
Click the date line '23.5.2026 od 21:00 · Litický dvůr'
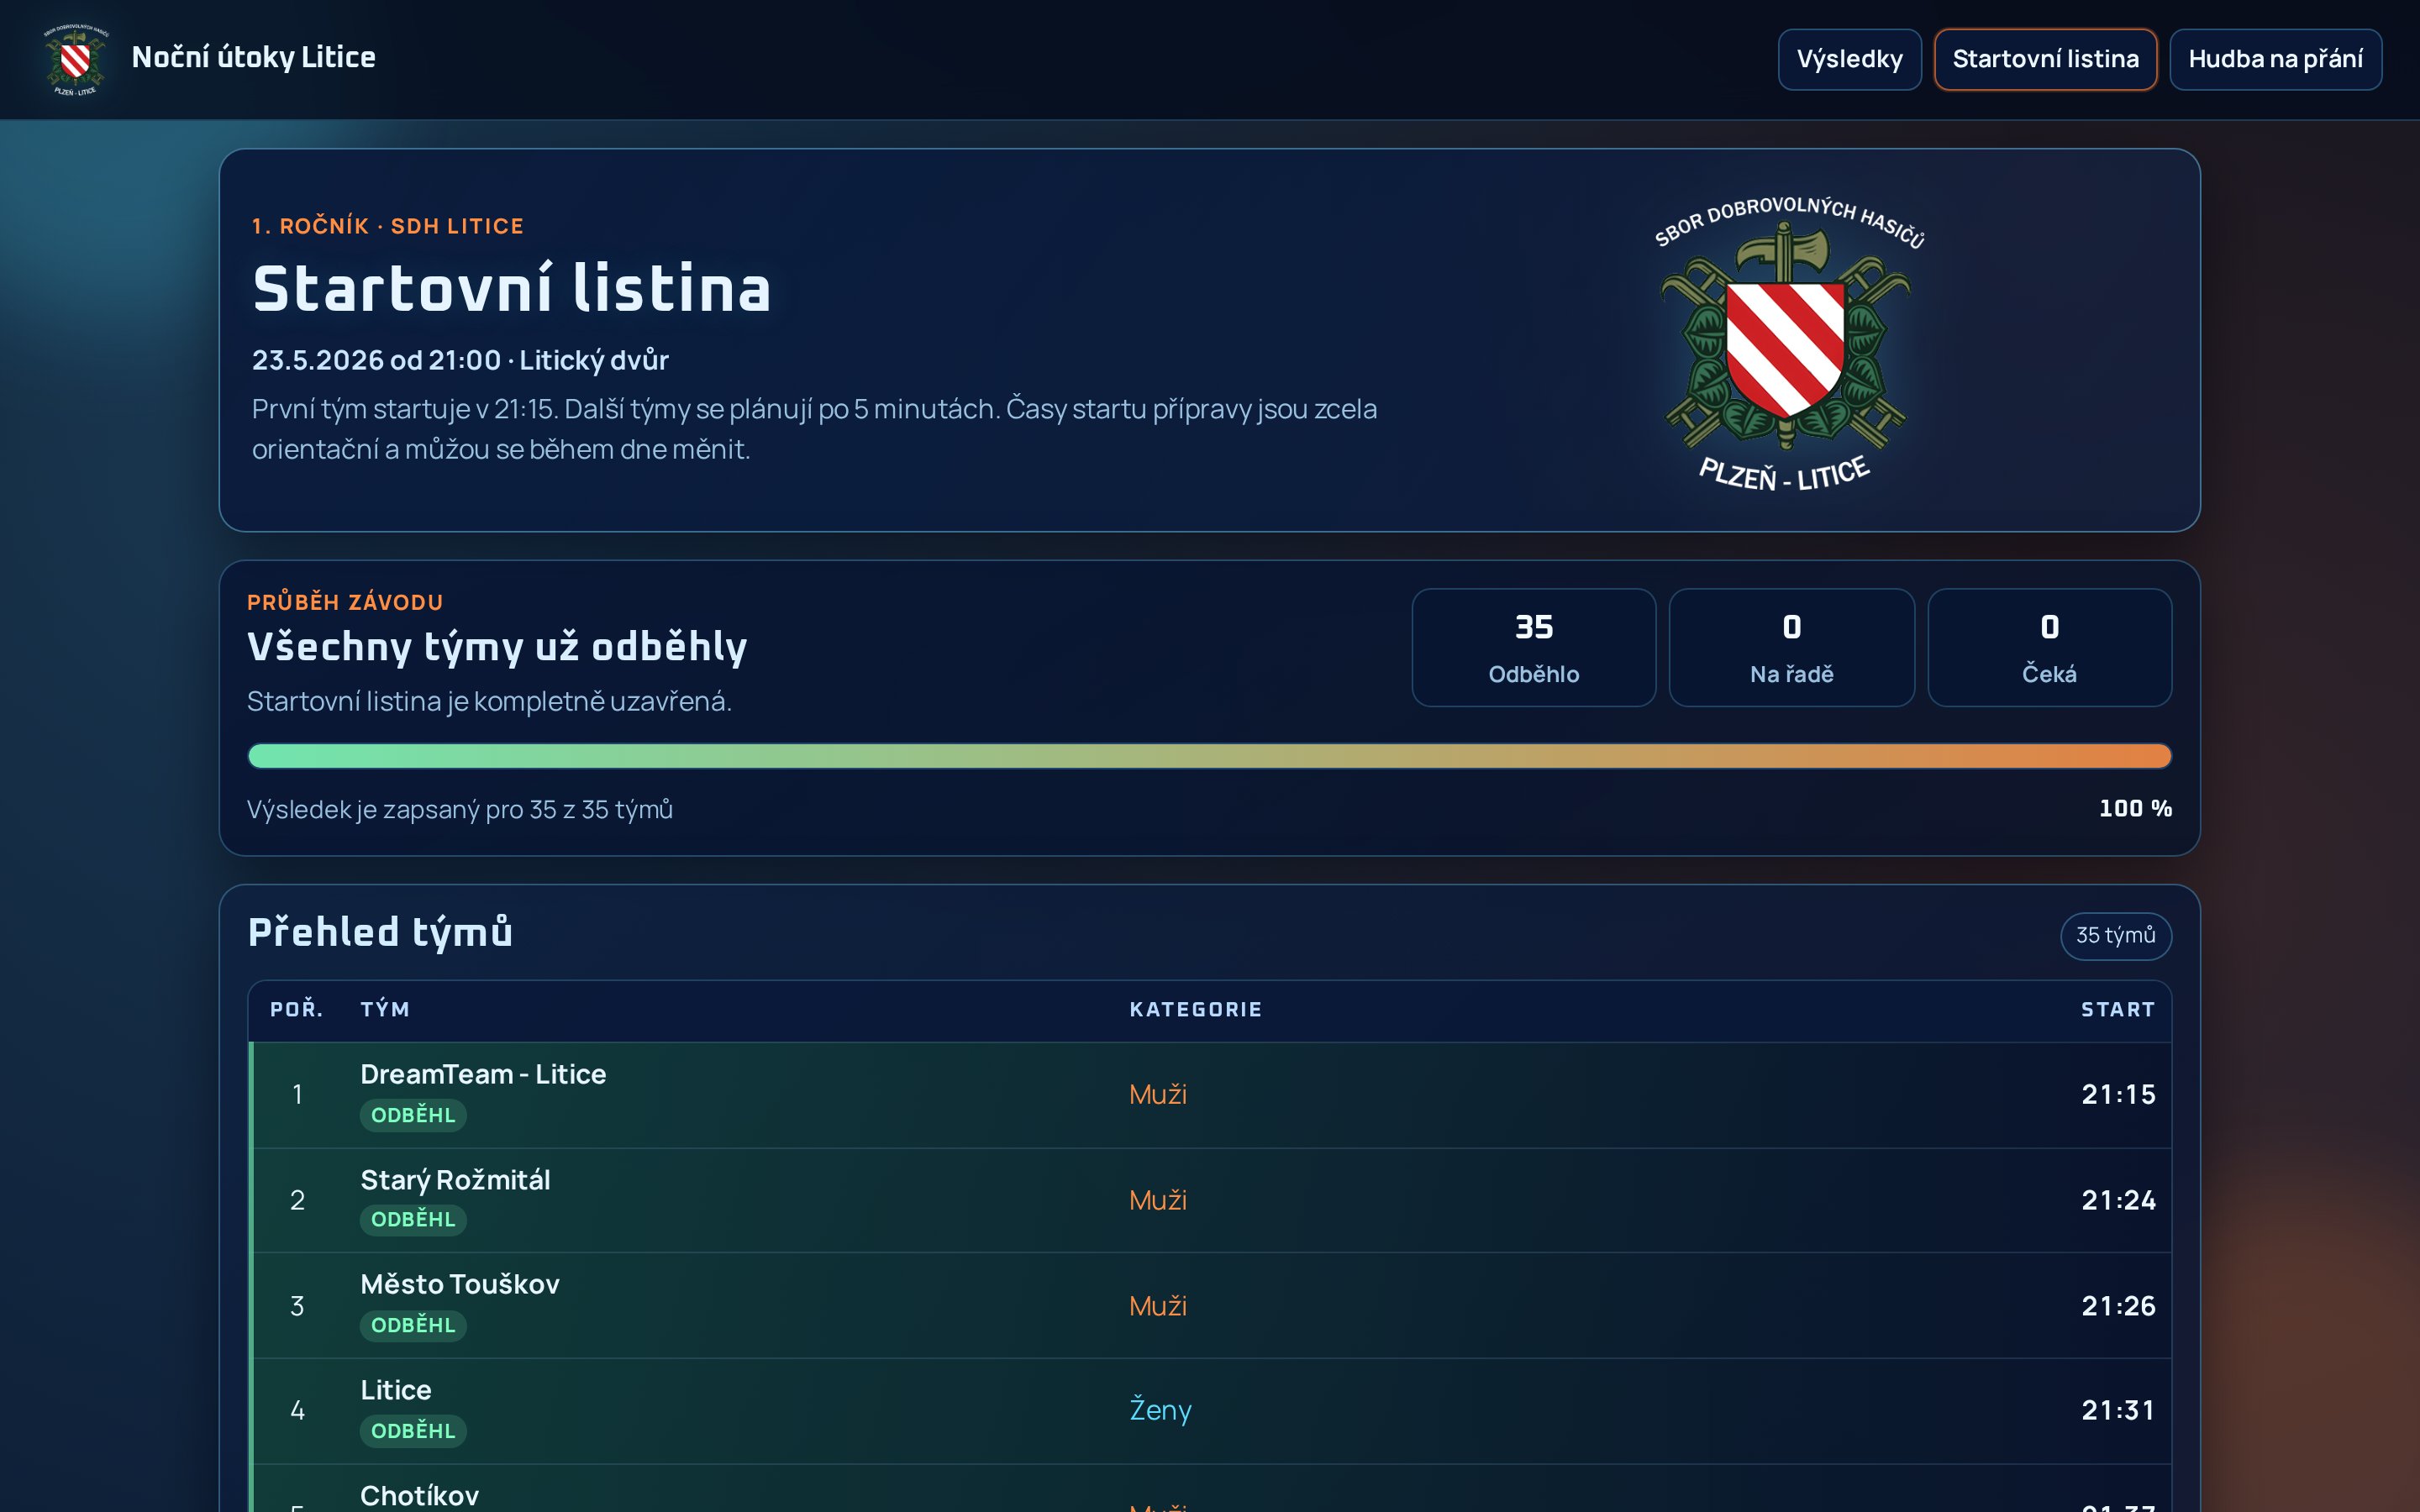pyautogui.click(x=460, y=360)
